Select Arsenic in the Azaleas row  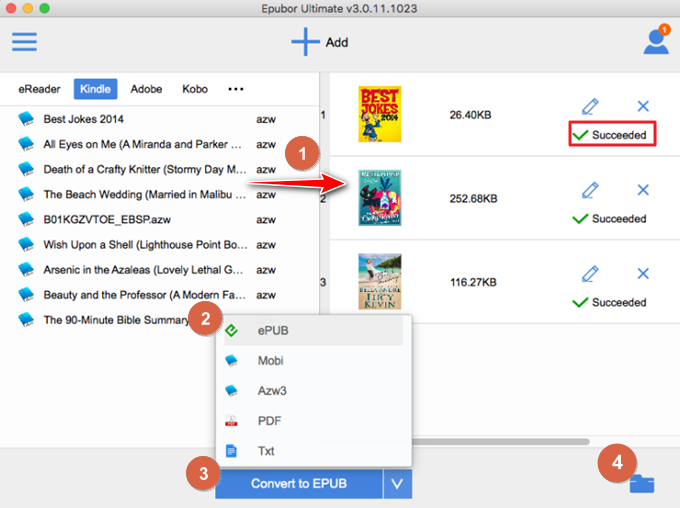160,270
